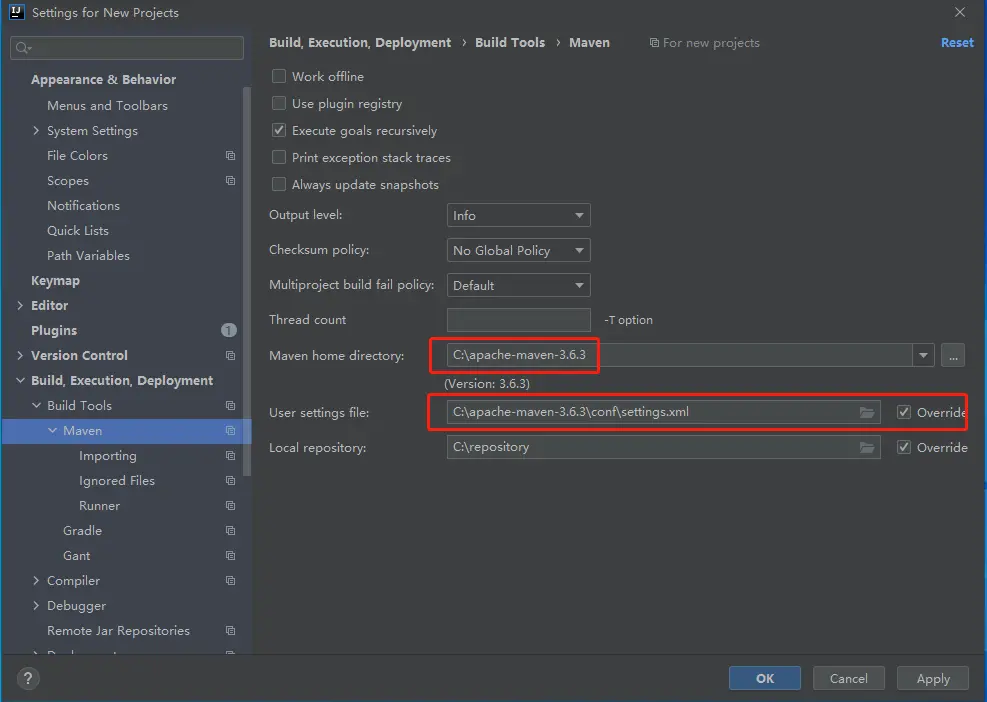Screen dimensions: 987x702
Task: Click the folder icon in Local repository field
Action: point(867,447)
